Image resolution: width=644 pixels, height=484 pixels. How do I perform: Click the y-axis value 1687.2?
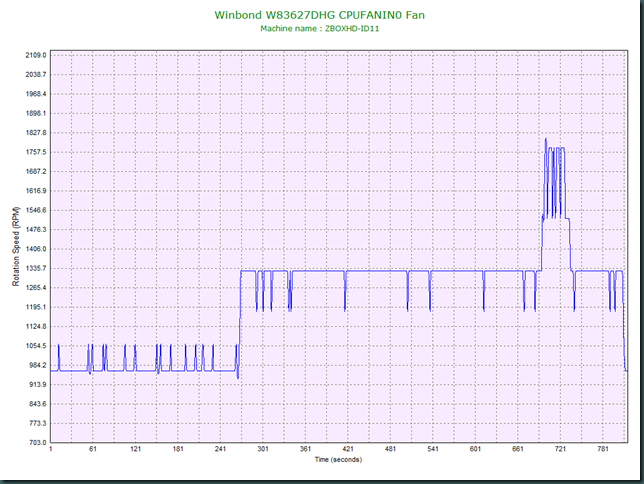point(36,171)
